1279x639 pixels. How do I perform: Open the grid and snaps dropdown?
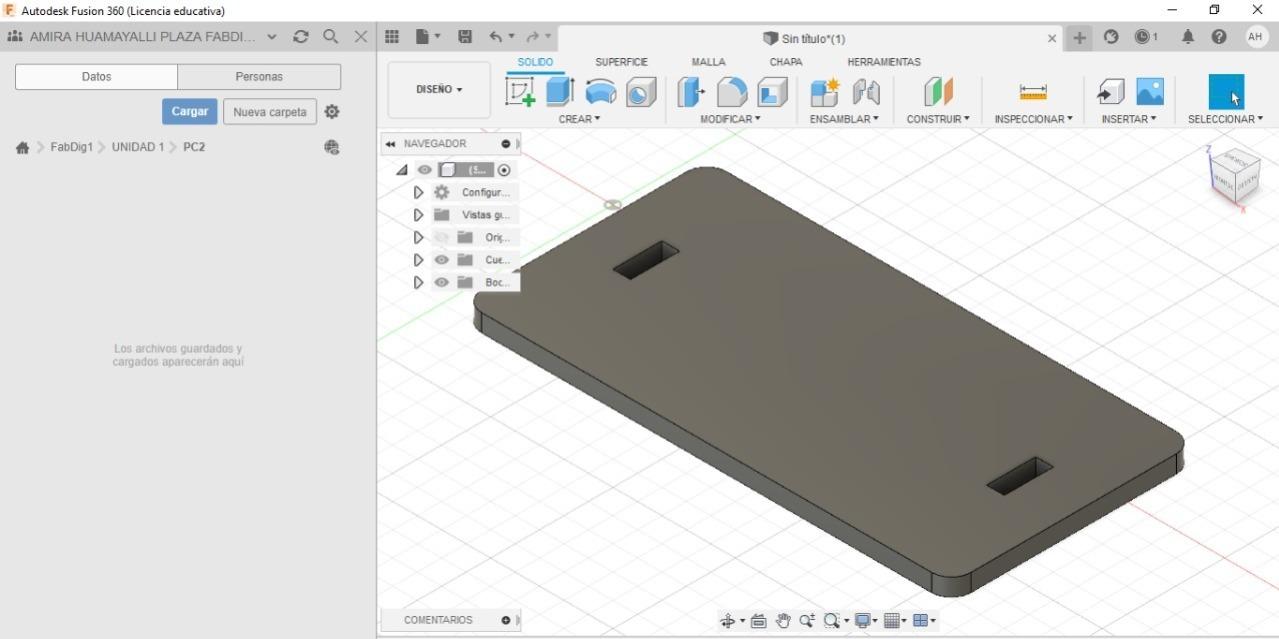pyautogui.click(x=895, y=621)
